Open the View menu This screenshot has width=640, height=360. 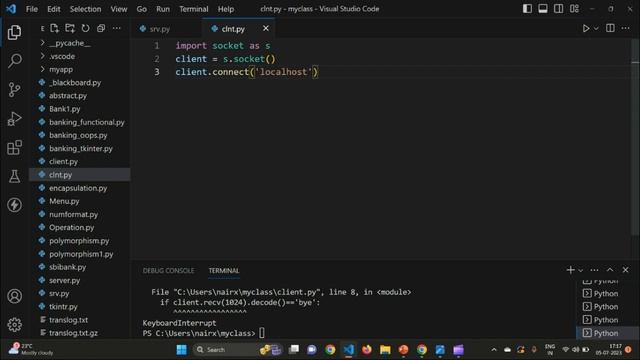(119, 9)
